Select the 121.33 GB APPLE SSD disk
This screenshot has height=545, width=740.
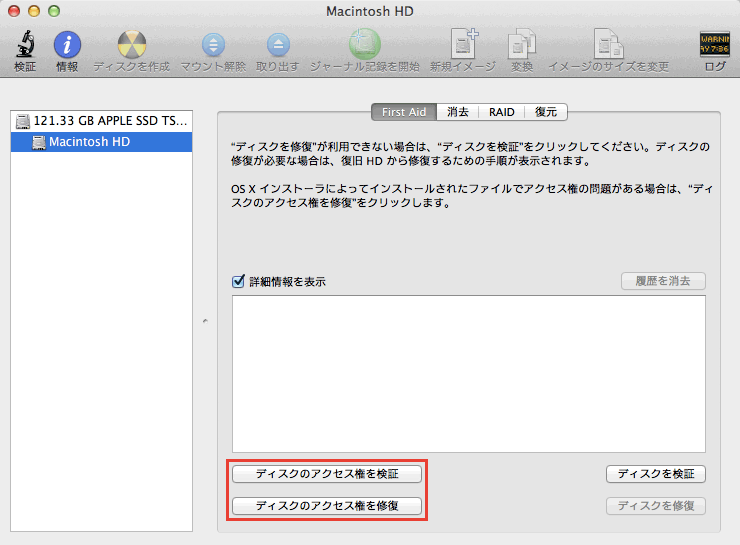[101, 121]
